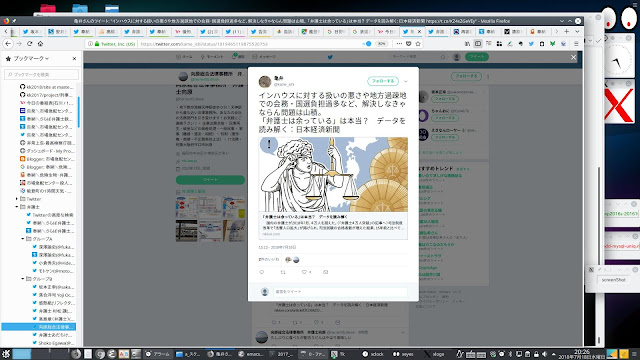640x360 pixels.
Task: Open the clock showing 20:26
Action: (x=582, y=354)
